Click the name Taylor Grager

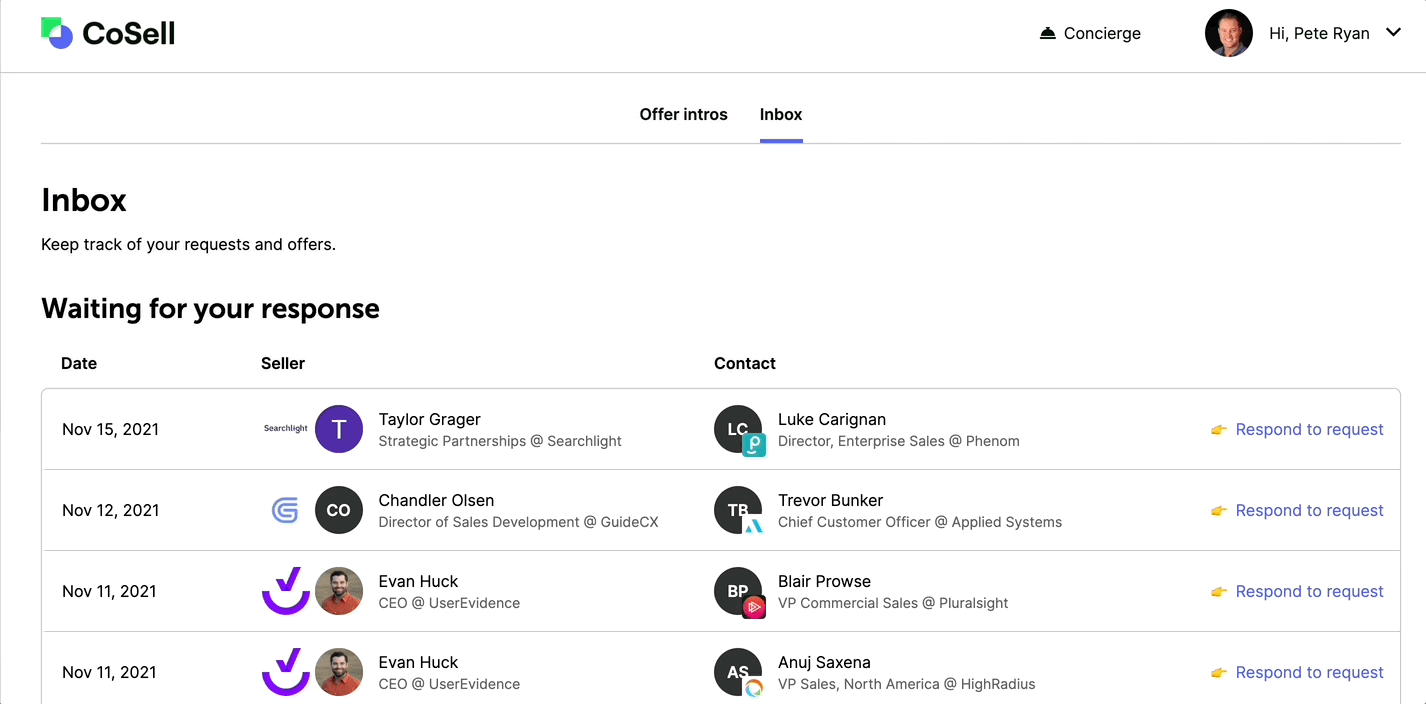(x=430, y=419)
